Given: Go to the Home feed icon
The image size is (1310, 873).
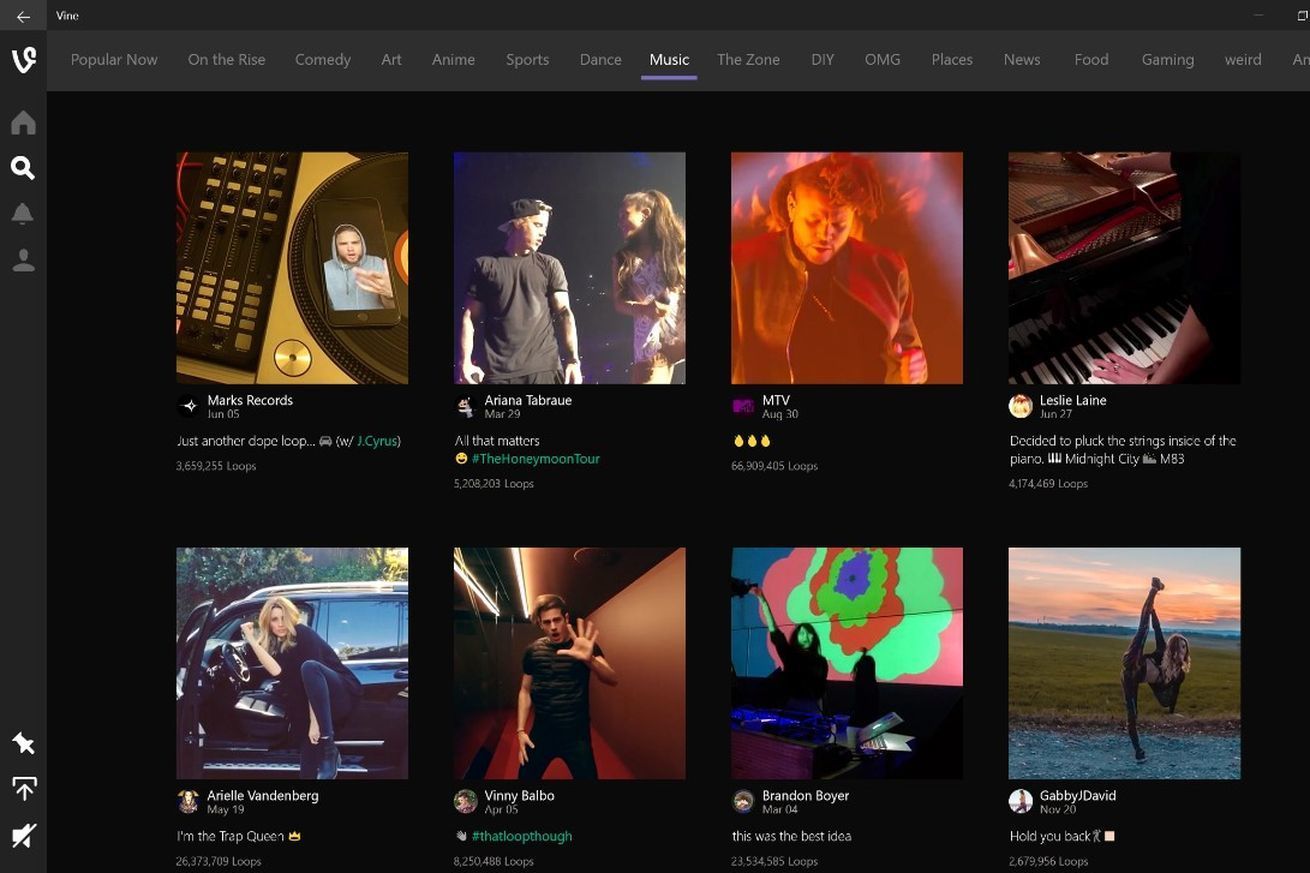Looking at the screenshot, I should [x=23, y=123].
